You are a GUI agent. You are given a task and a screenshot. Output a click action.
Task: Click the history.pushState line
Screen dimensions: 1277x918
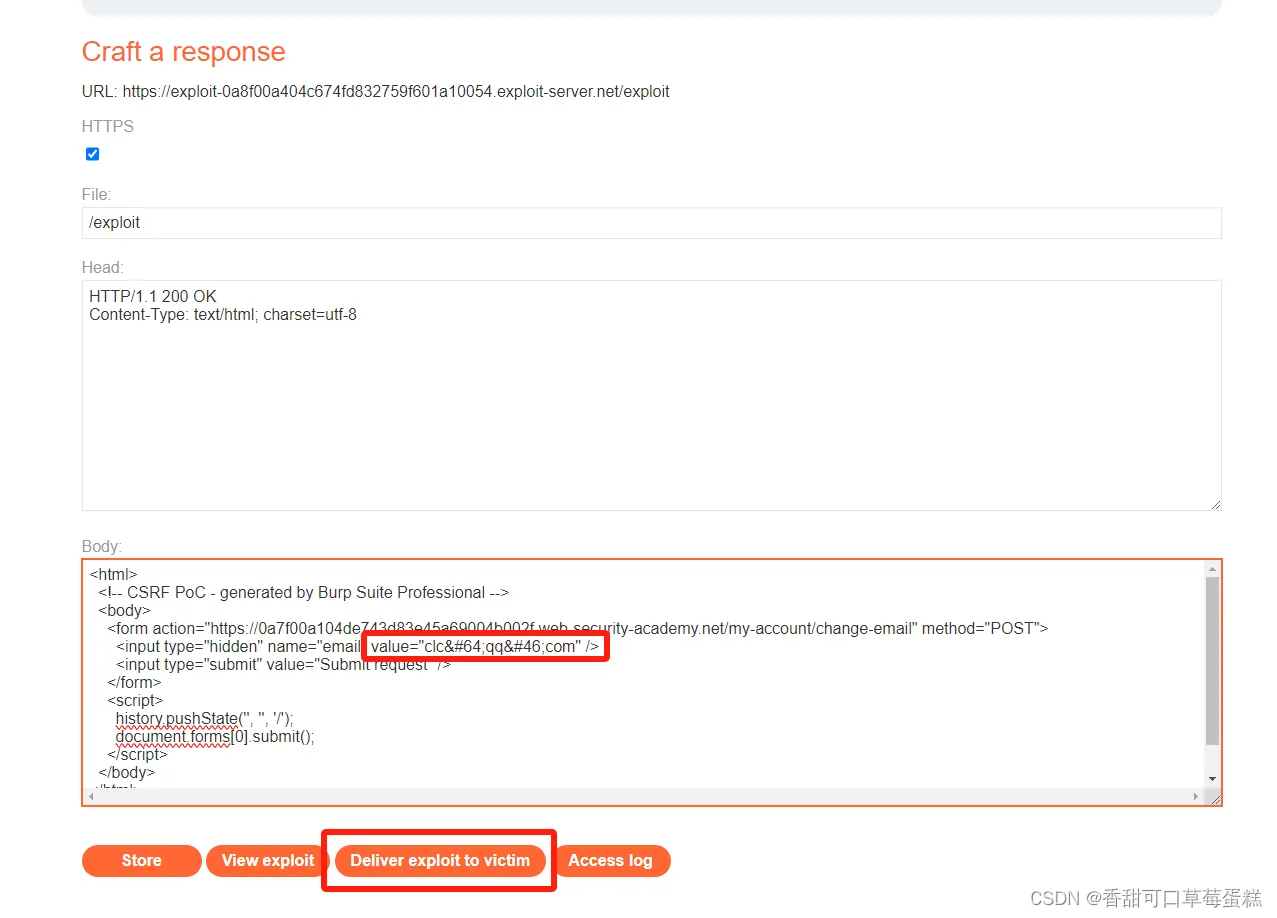tap(205, 719)
